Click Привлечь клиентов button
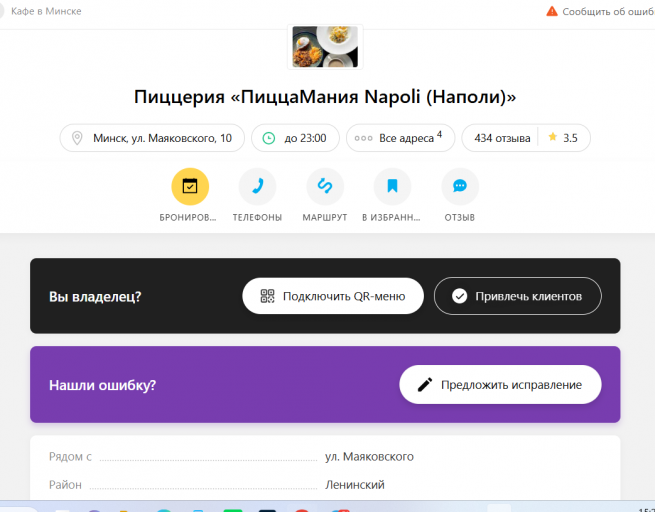Viewport: 655px width, 512px height. [518, 296]
